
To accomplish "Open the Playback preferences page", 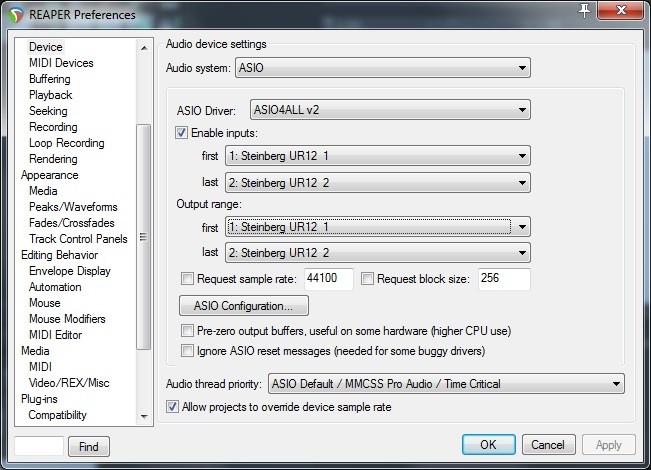I will click(50, 95).
